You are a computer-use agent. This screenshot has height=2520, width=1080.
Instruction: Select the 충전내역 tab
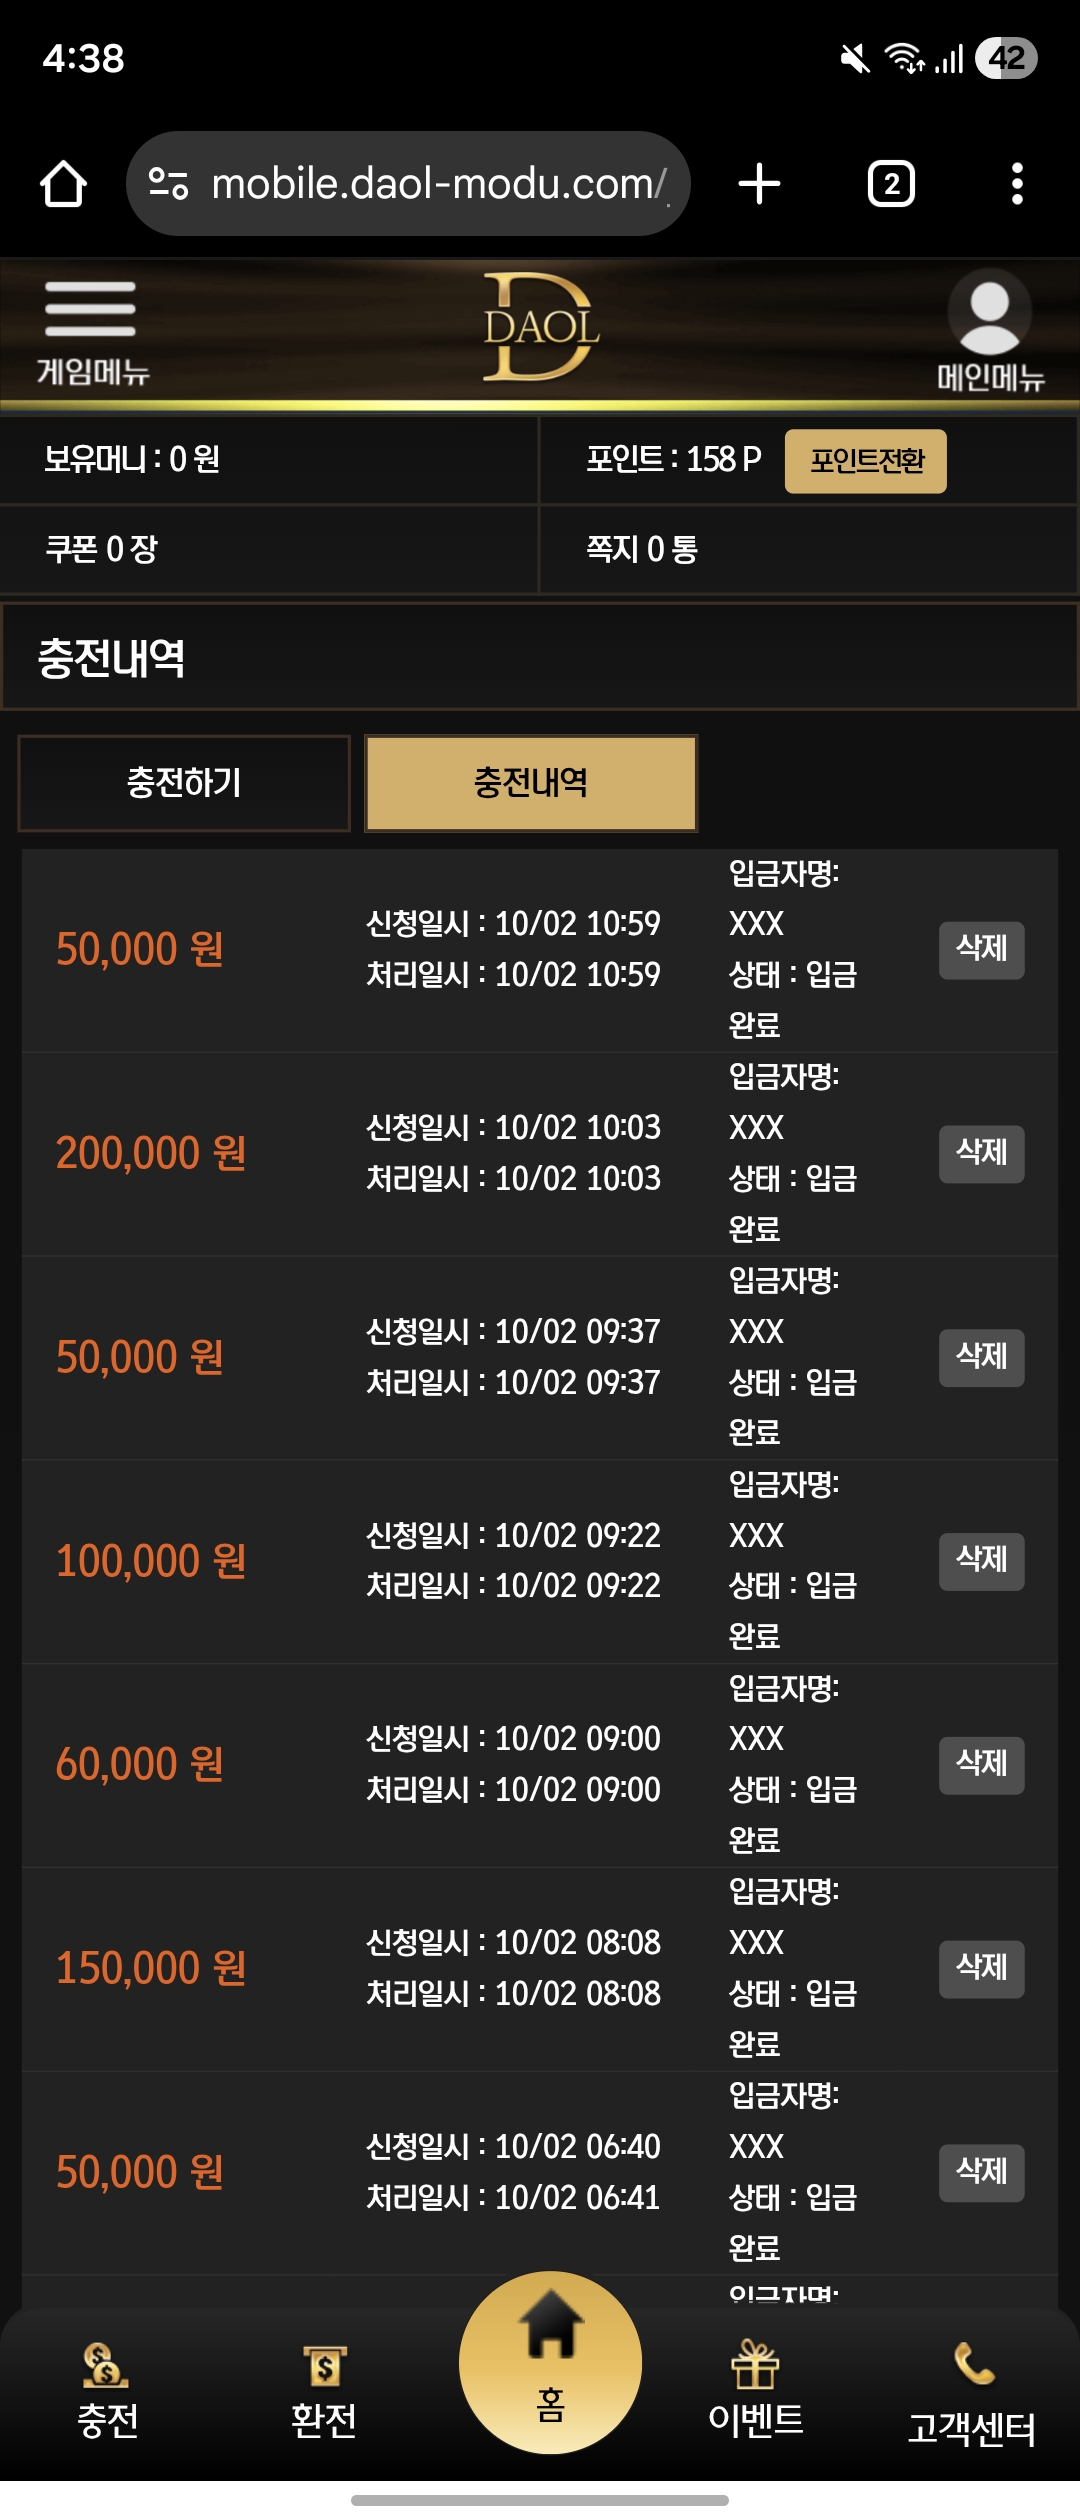click(x=531, y=783)
